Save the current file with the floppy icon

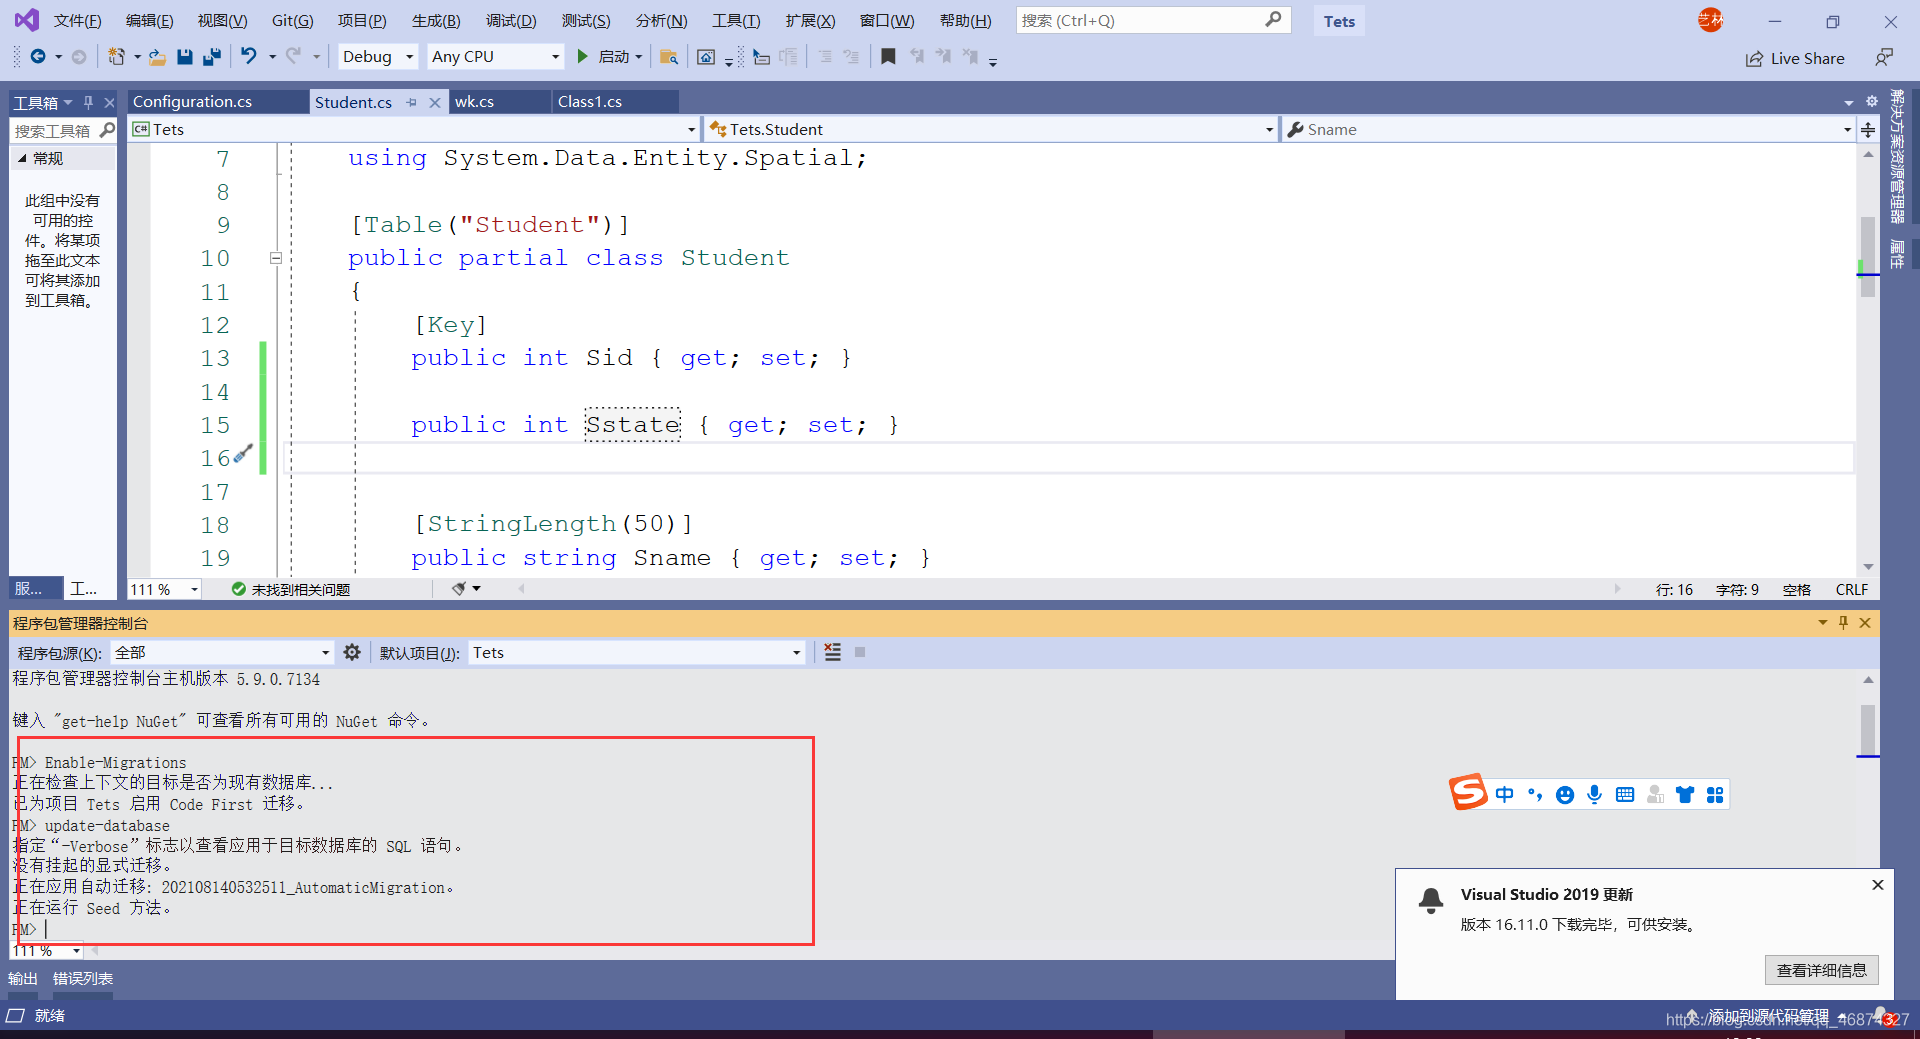coord(185,57)
